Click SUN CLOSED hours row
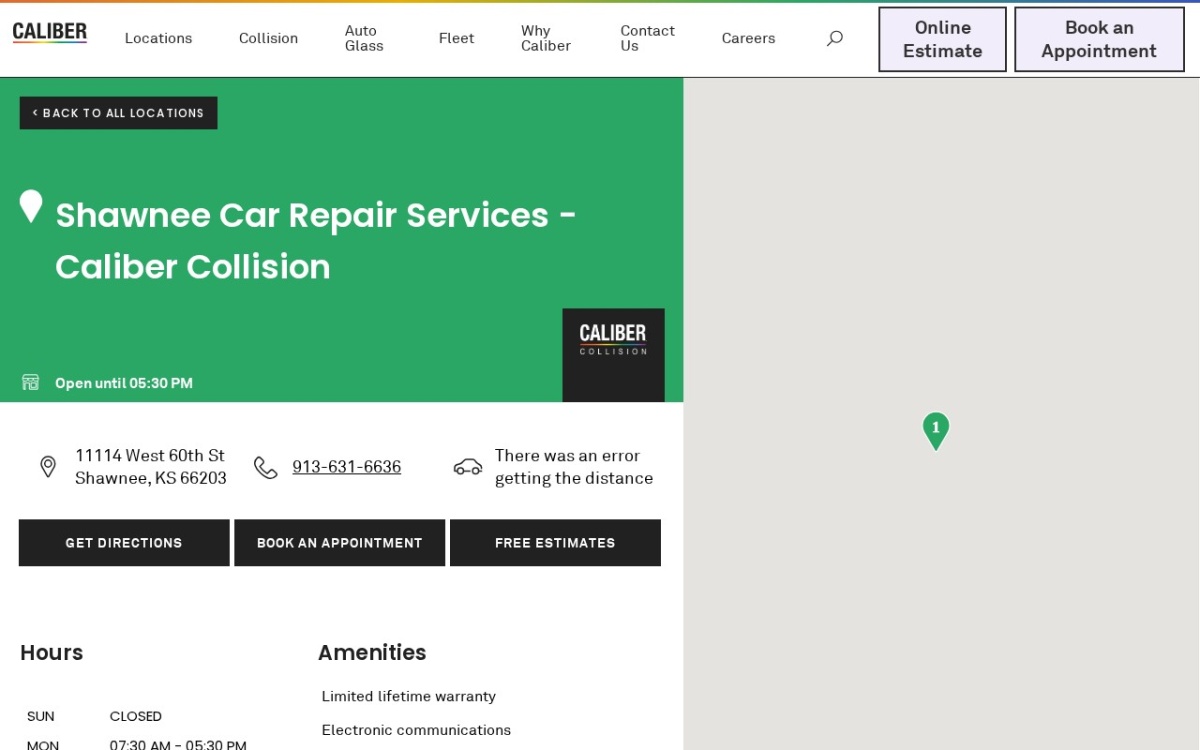This screenshot has height=750, width=1200. click(x=94, y=716)
